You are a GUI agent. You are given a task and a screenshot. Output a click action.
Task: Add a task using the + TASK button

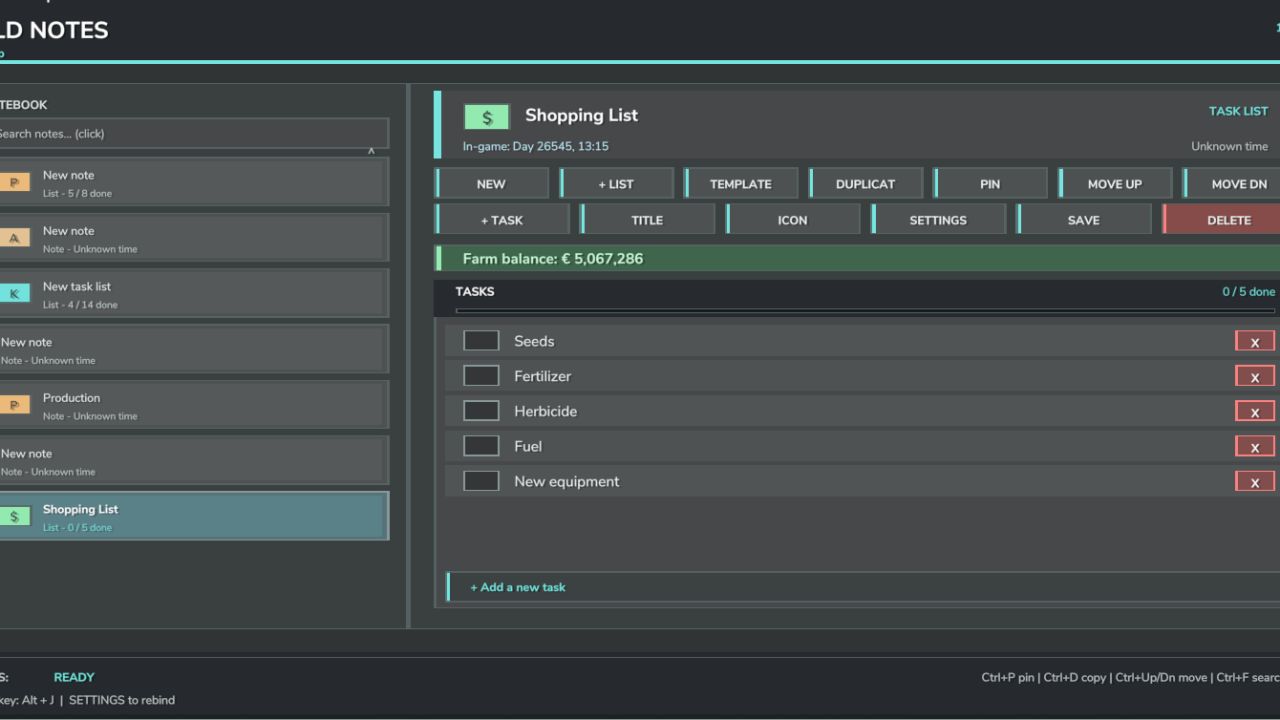[x=502, y=220]
